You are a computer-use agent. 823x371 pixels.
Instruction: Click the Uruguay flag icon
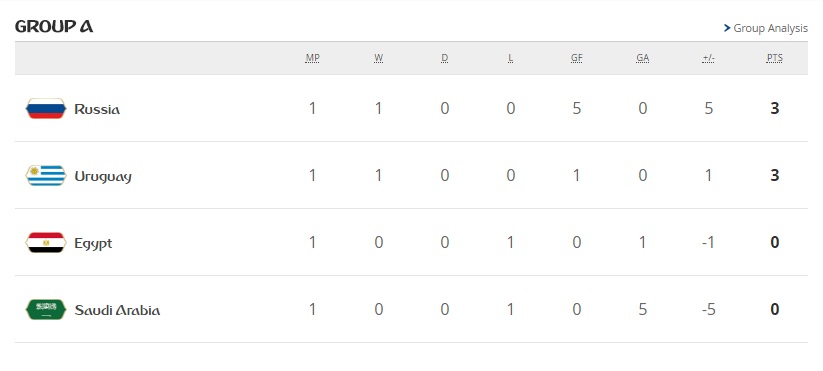46,176
